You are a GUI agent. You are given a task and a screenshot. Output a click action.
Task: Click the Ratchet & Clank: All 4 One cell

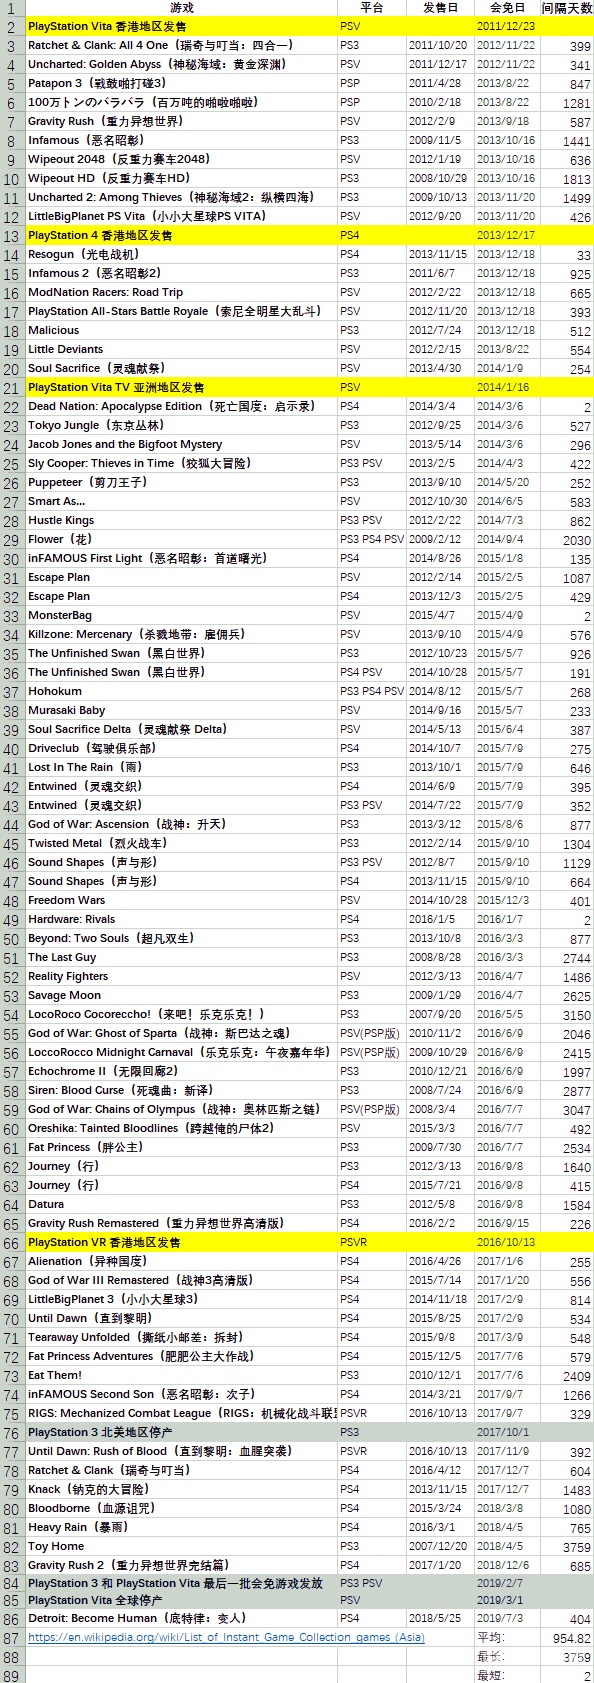181,45
